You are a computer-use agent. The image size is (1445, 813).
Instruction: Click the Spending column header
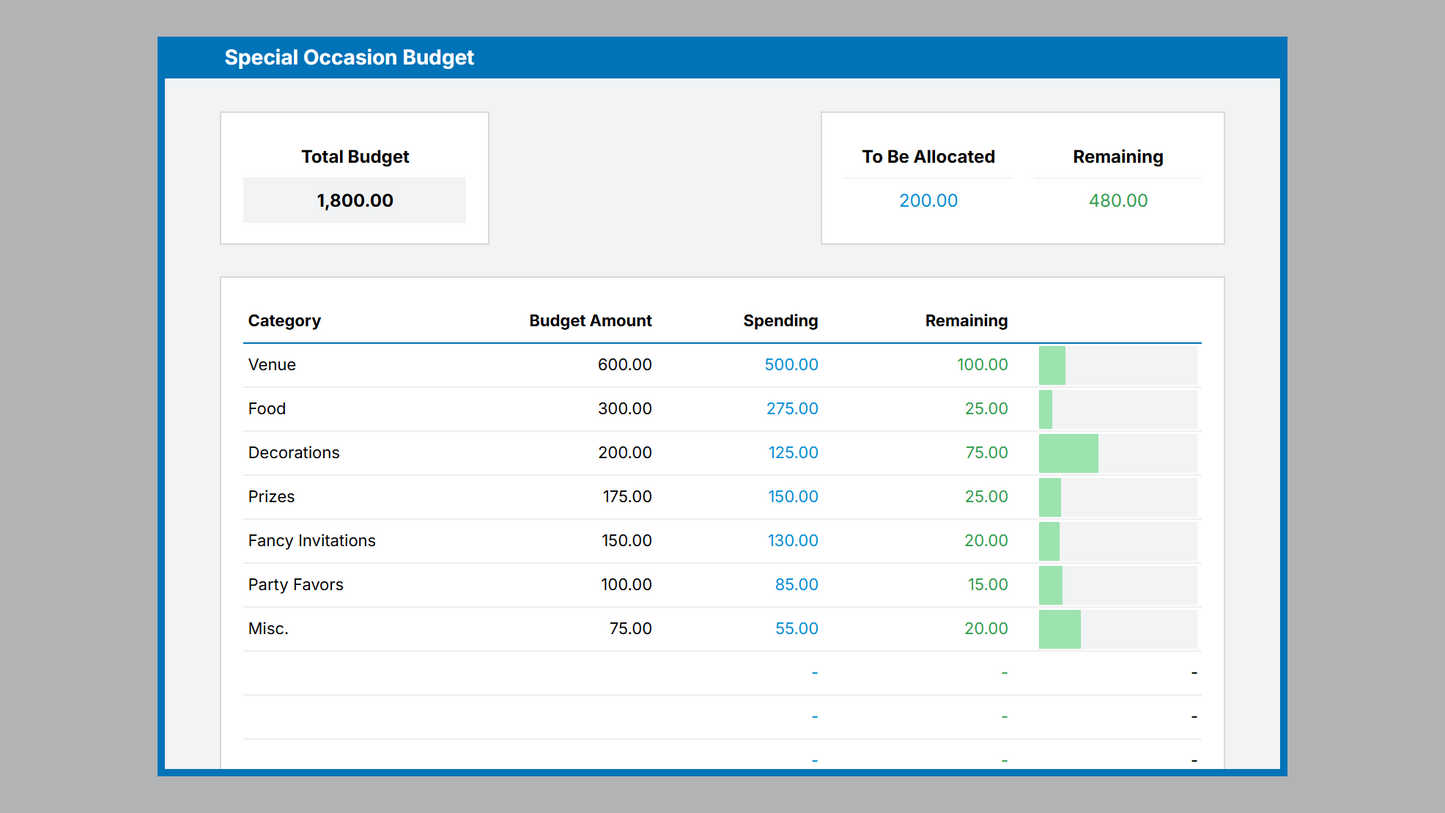780,321
